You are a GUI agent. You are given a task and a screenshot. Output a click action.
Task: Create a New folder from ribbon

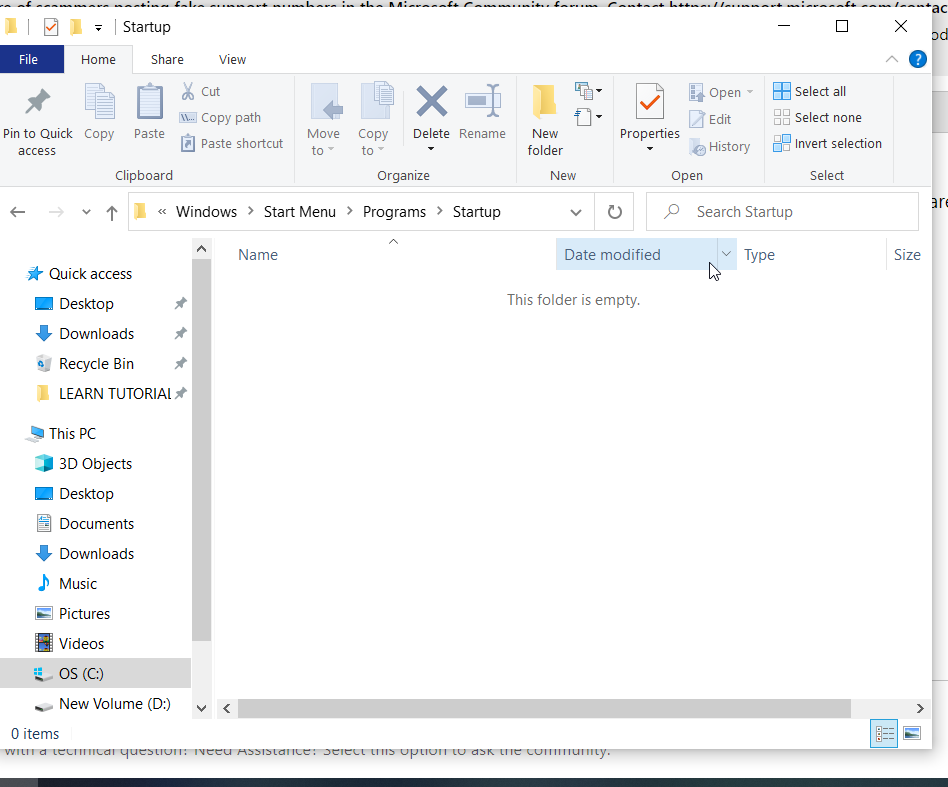[x=545, y=121]
